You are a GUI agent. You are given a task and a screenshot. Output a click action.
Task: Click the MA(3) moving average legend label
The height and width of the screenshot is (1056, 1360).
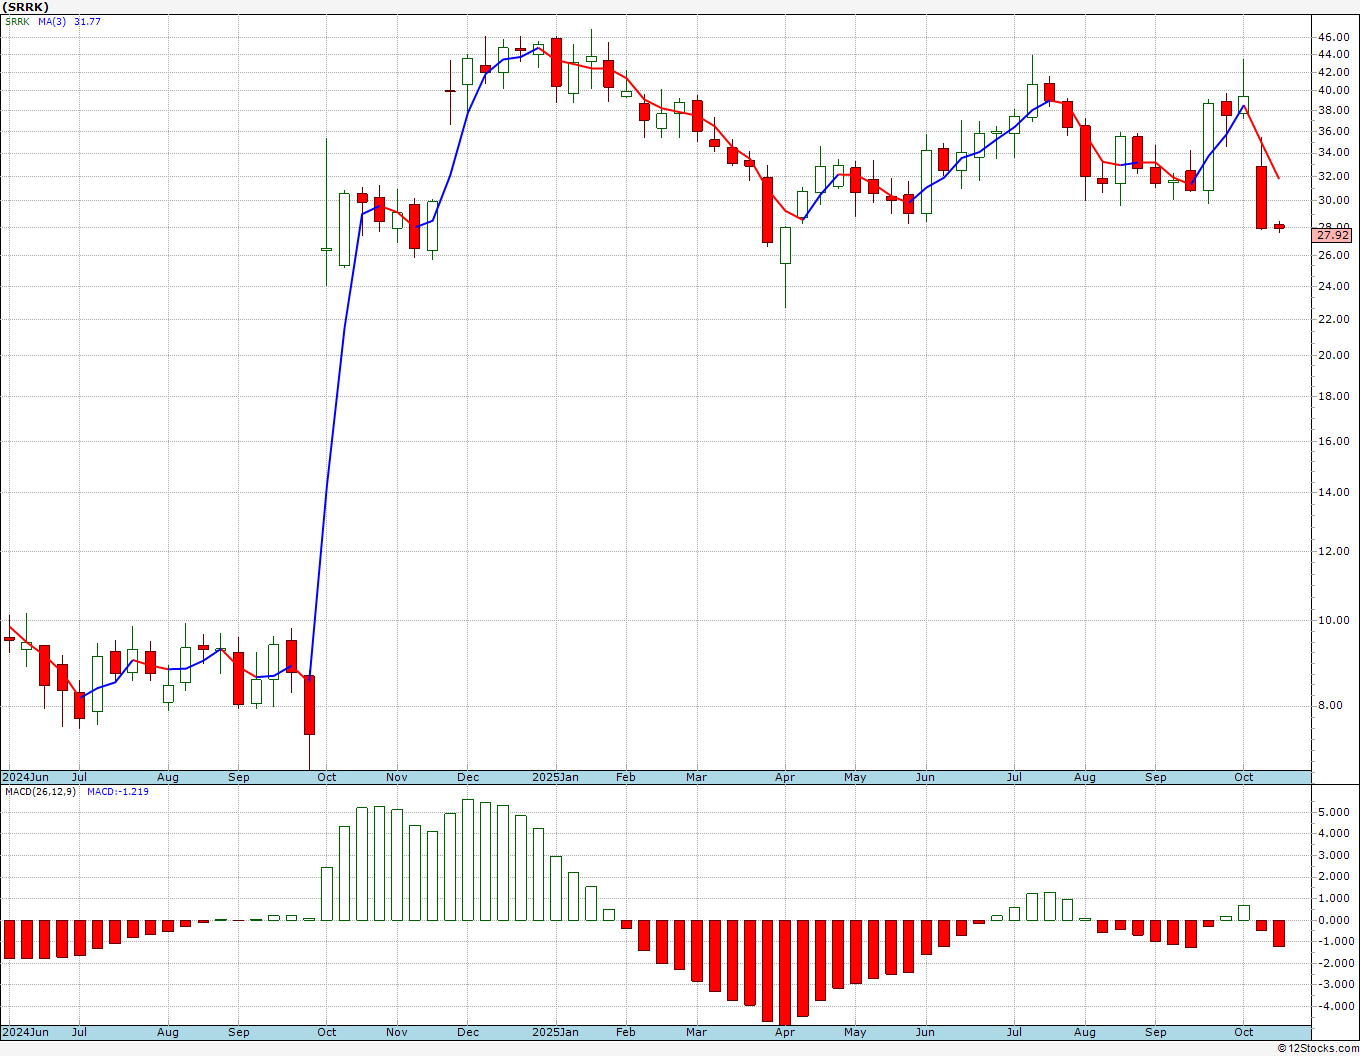click(52, 21)
